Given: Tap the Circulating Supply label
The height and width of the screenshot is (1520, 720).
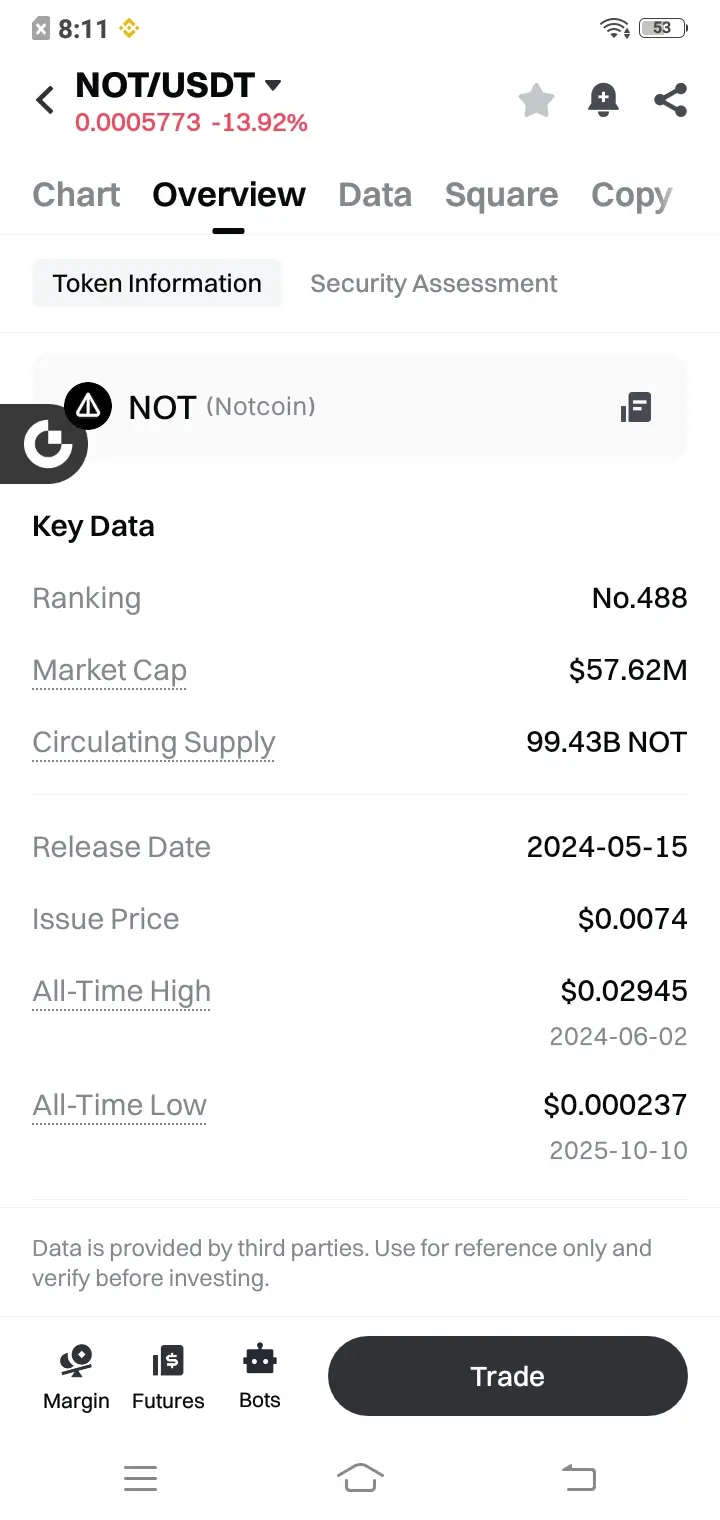Looking at the screenshot, I should pyautogui.click(x=154, y=742).
